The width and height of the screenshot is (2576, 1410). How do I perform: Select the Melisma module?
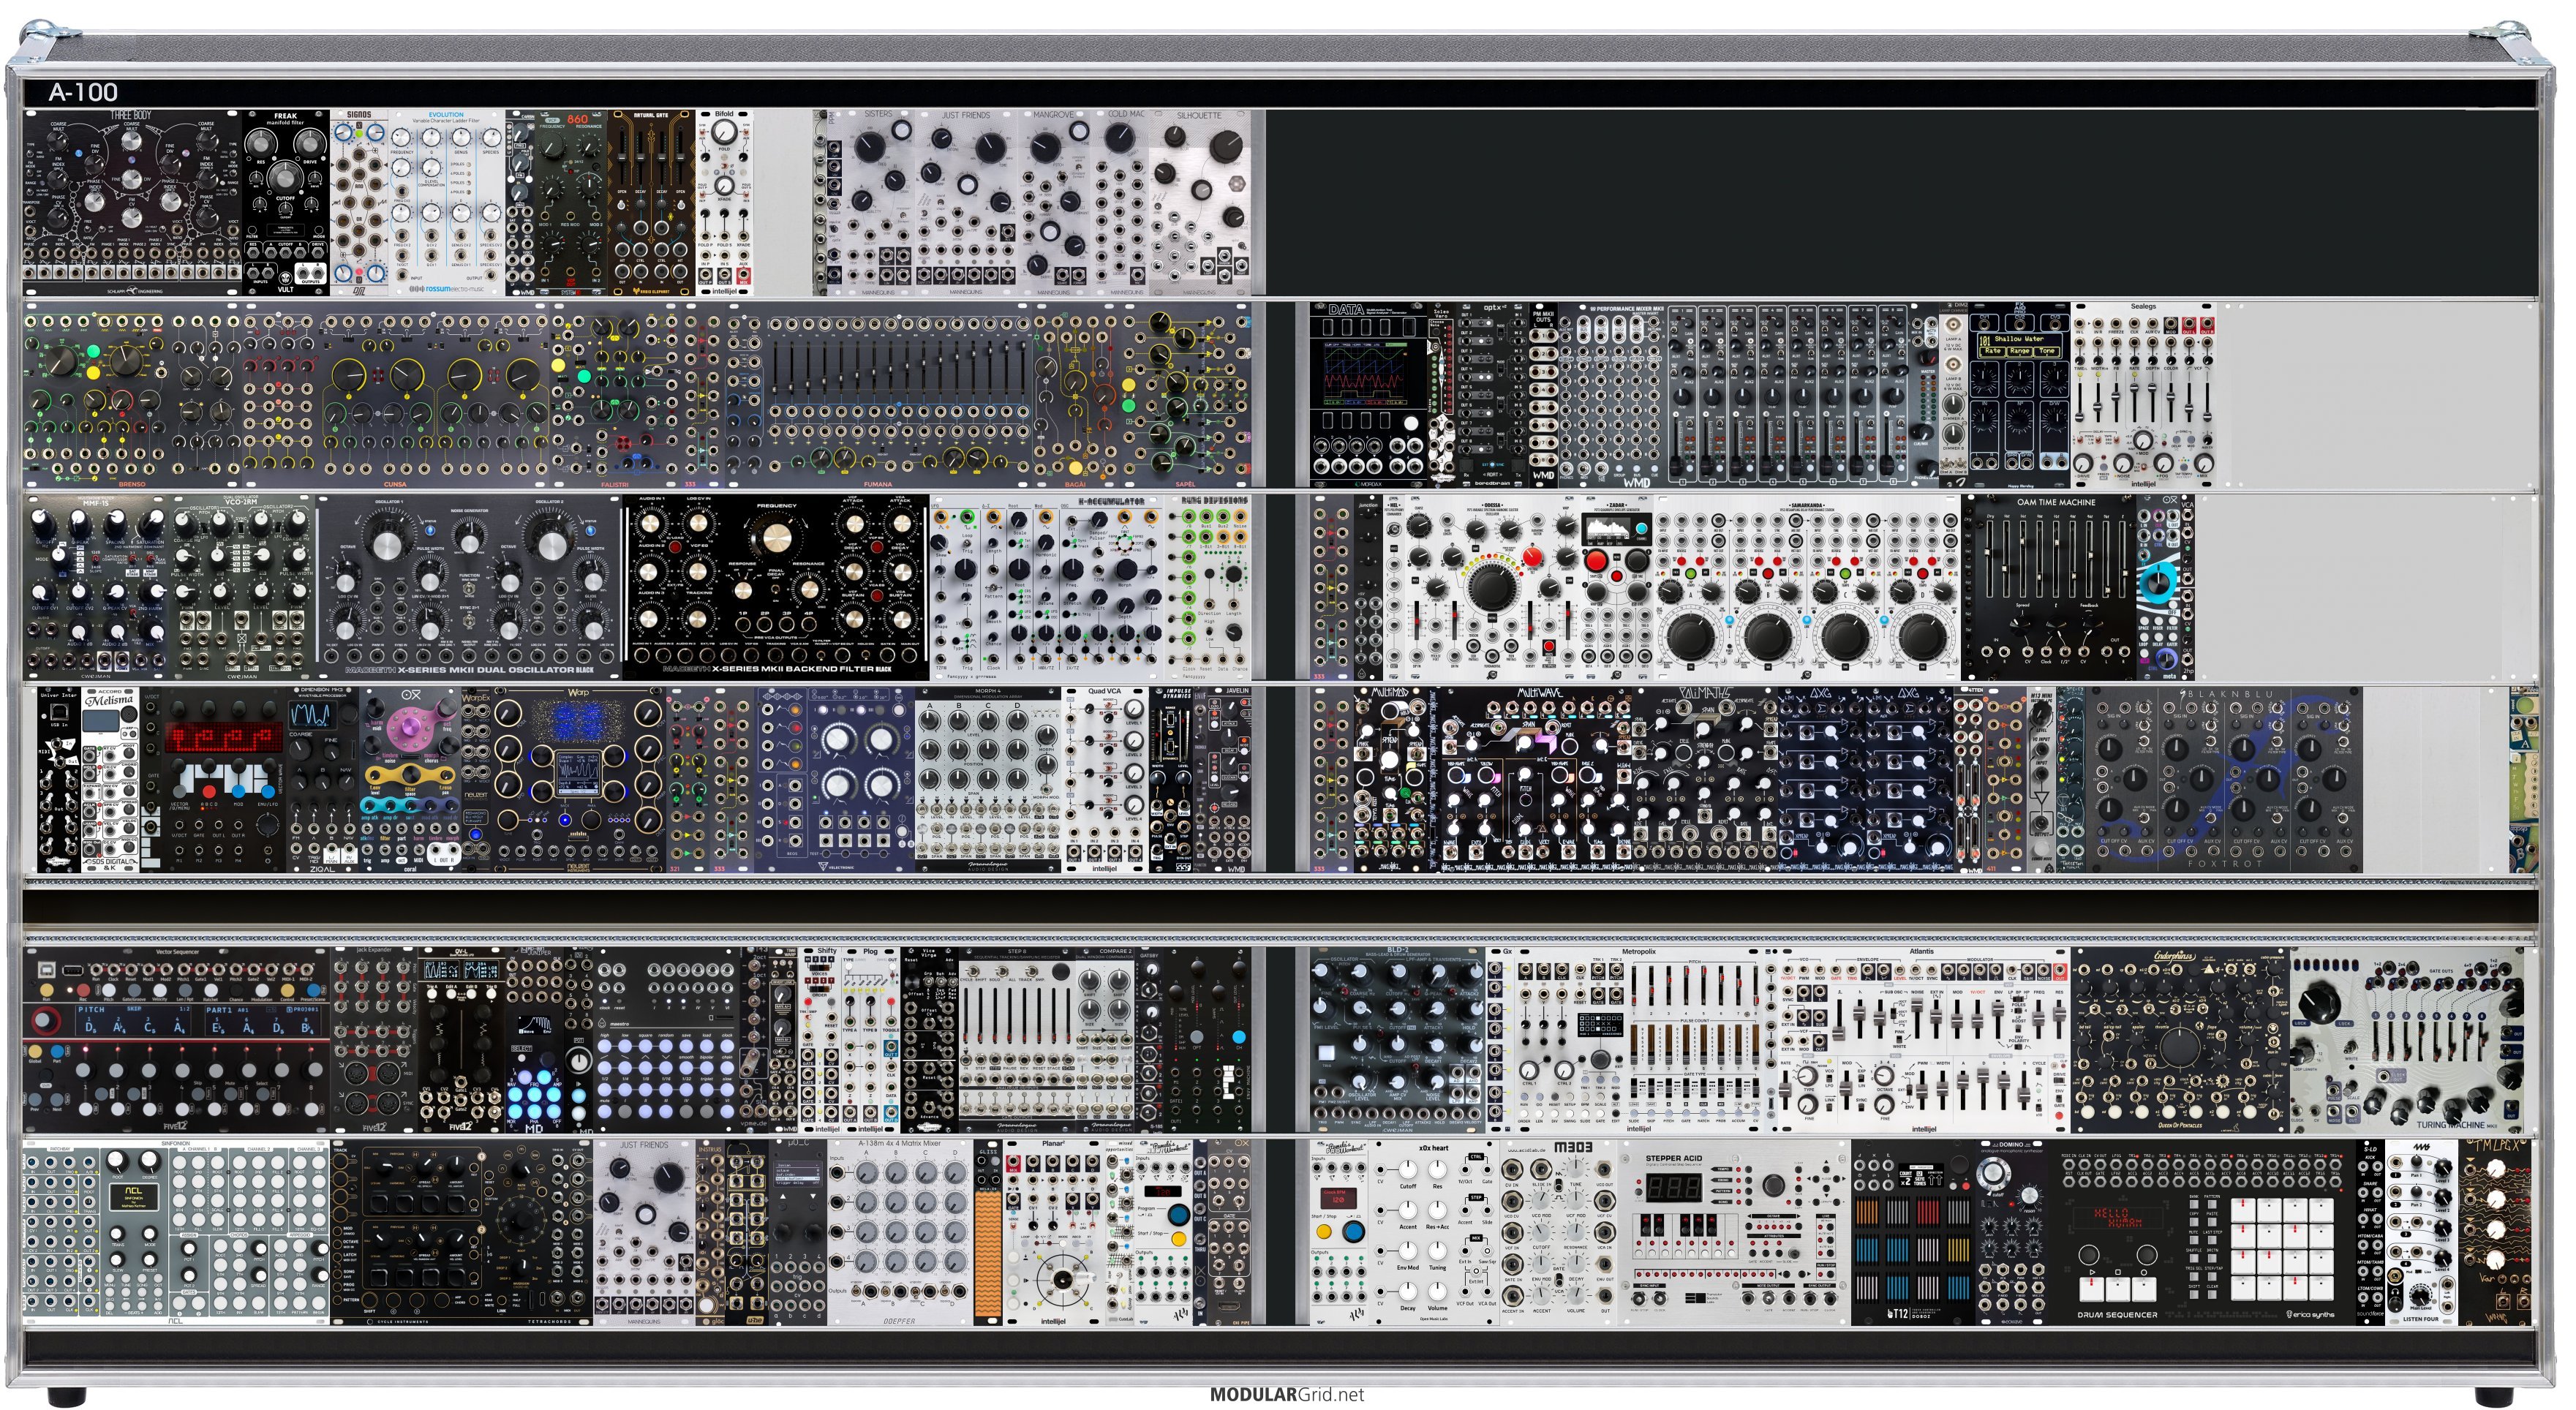(110, 780)
